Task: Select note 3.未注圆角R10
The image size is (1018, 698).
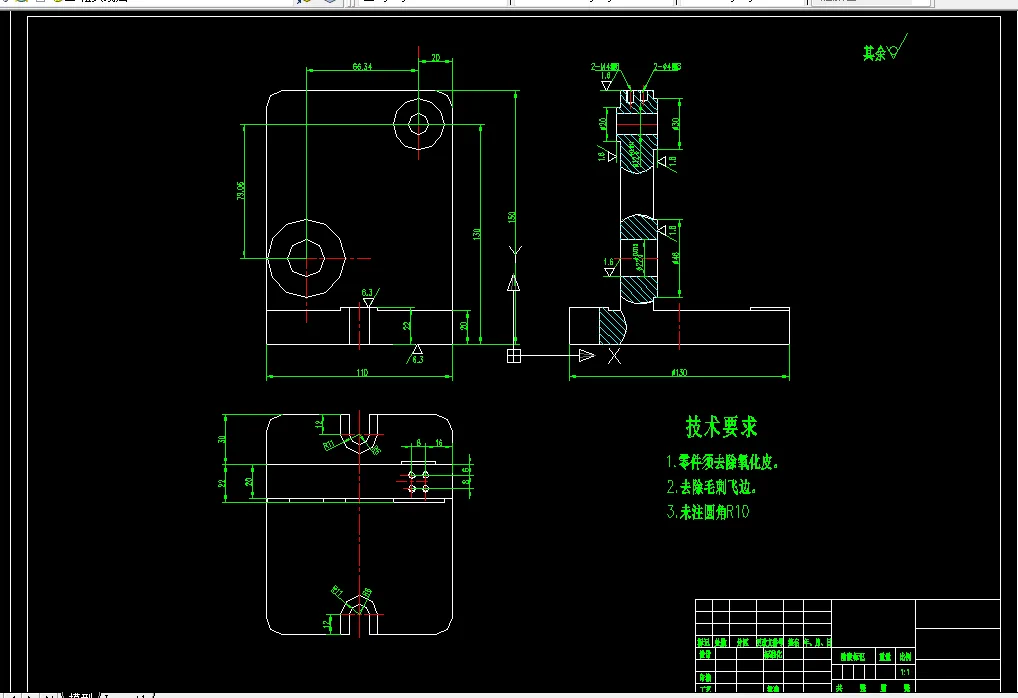Action: pyautogui.click(x=708, y=512)
